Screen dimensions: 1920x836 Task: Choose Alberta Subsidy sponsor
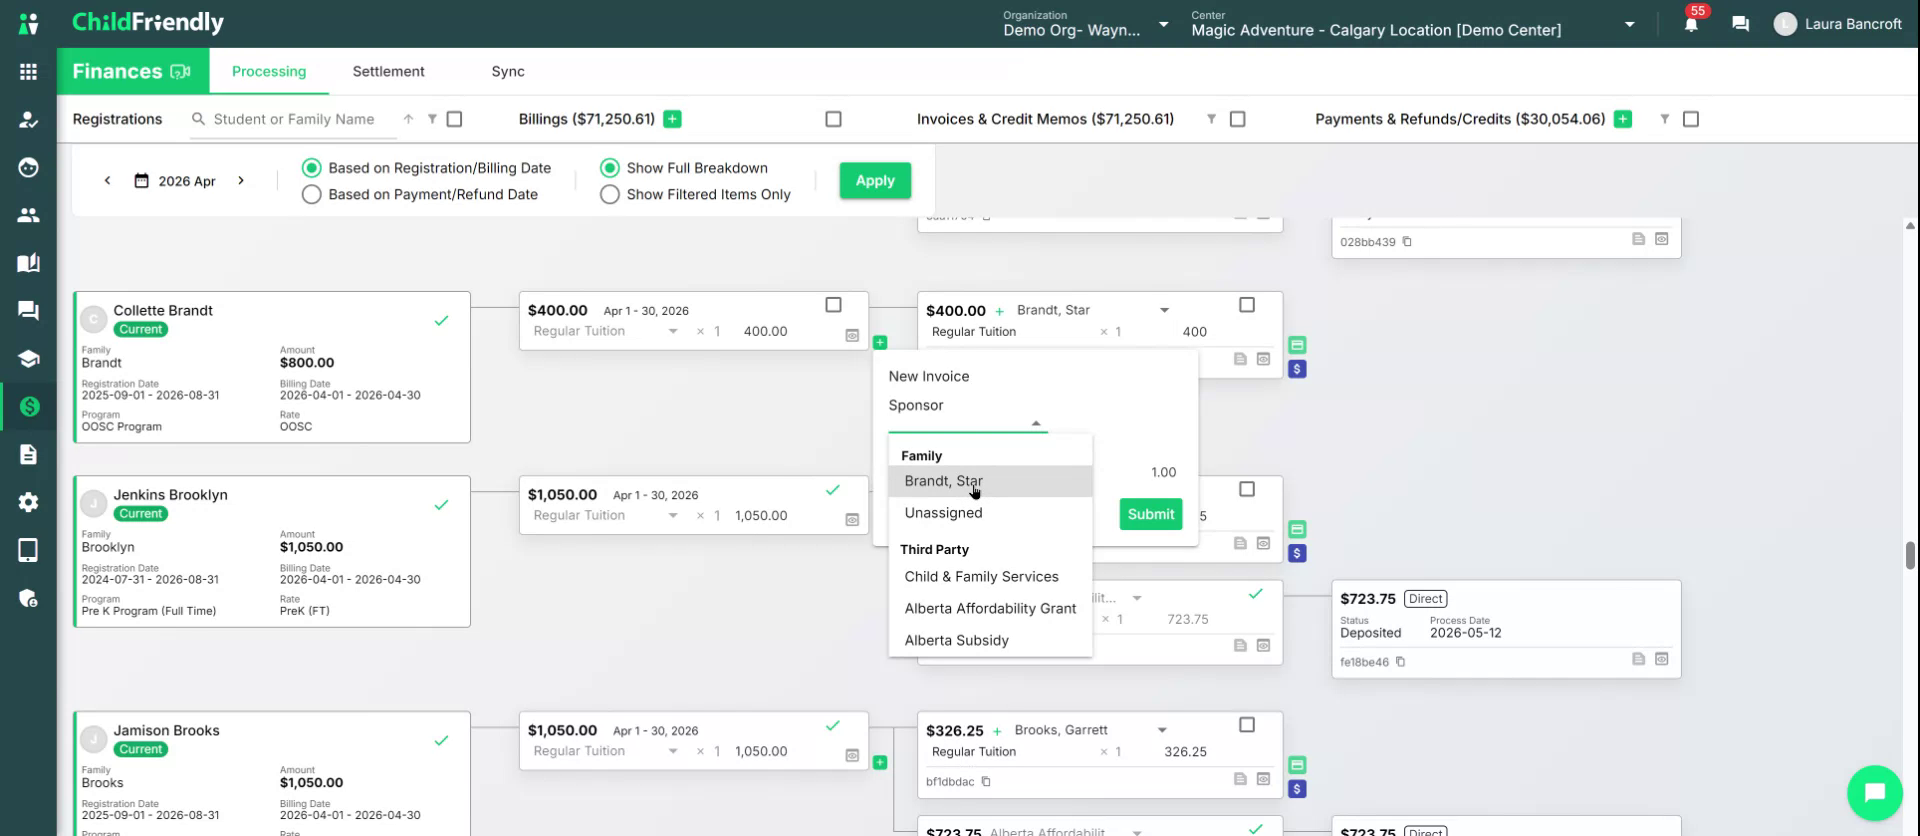[990, 641]
